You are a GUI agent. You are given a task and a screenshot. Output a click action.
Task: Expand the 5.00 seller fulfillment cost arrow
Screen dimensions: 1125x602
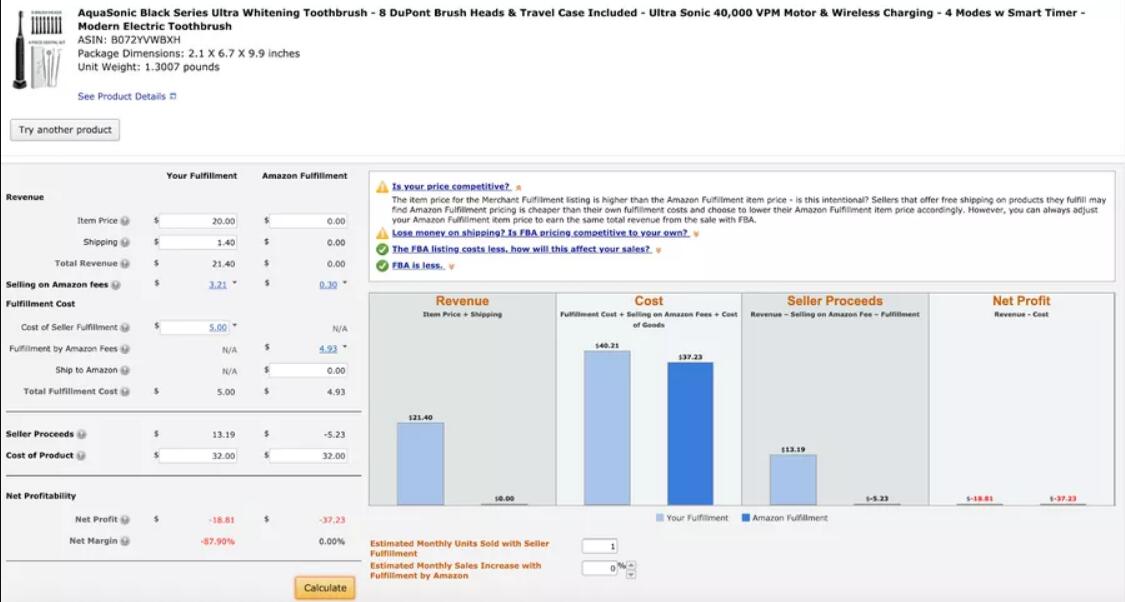(235, 326)
